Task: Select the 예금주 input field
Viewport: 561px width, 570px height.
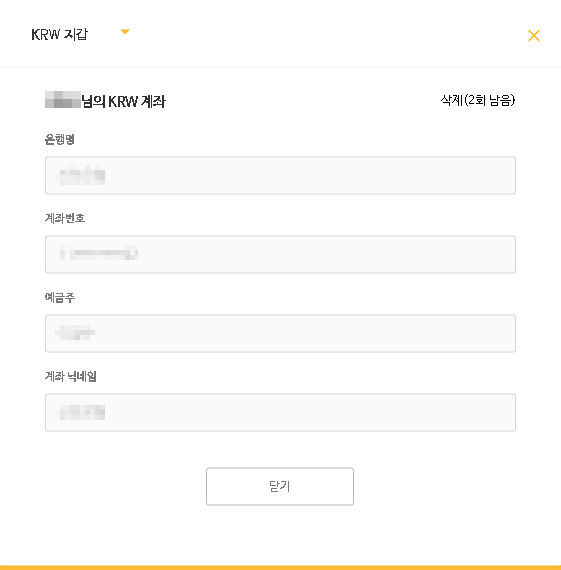Action: click(x=280, y=333)
